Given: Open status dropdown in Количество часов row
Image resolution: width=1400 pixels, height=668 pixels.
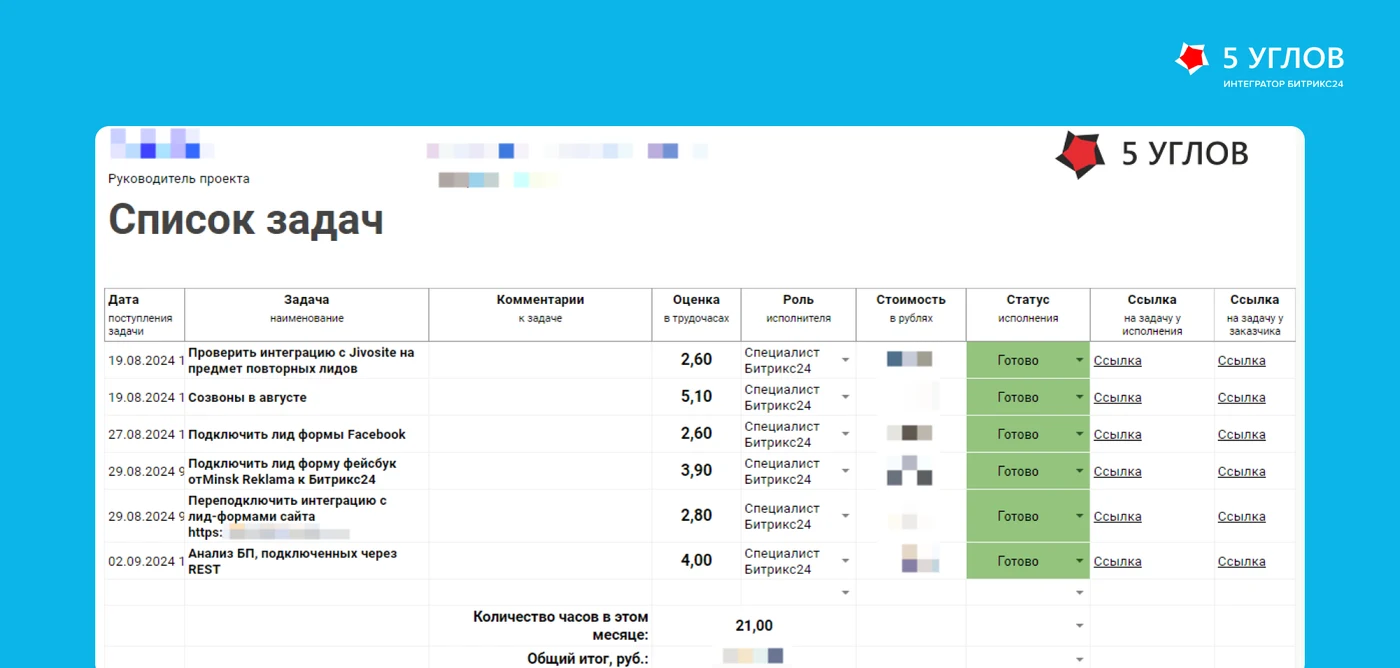Looking at the screenshot, I should pyautogui.click(x=1079, y=626).
